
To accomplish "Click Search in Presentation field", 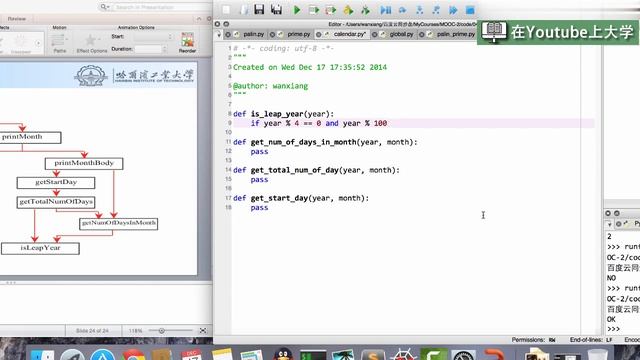I will 162,7.
